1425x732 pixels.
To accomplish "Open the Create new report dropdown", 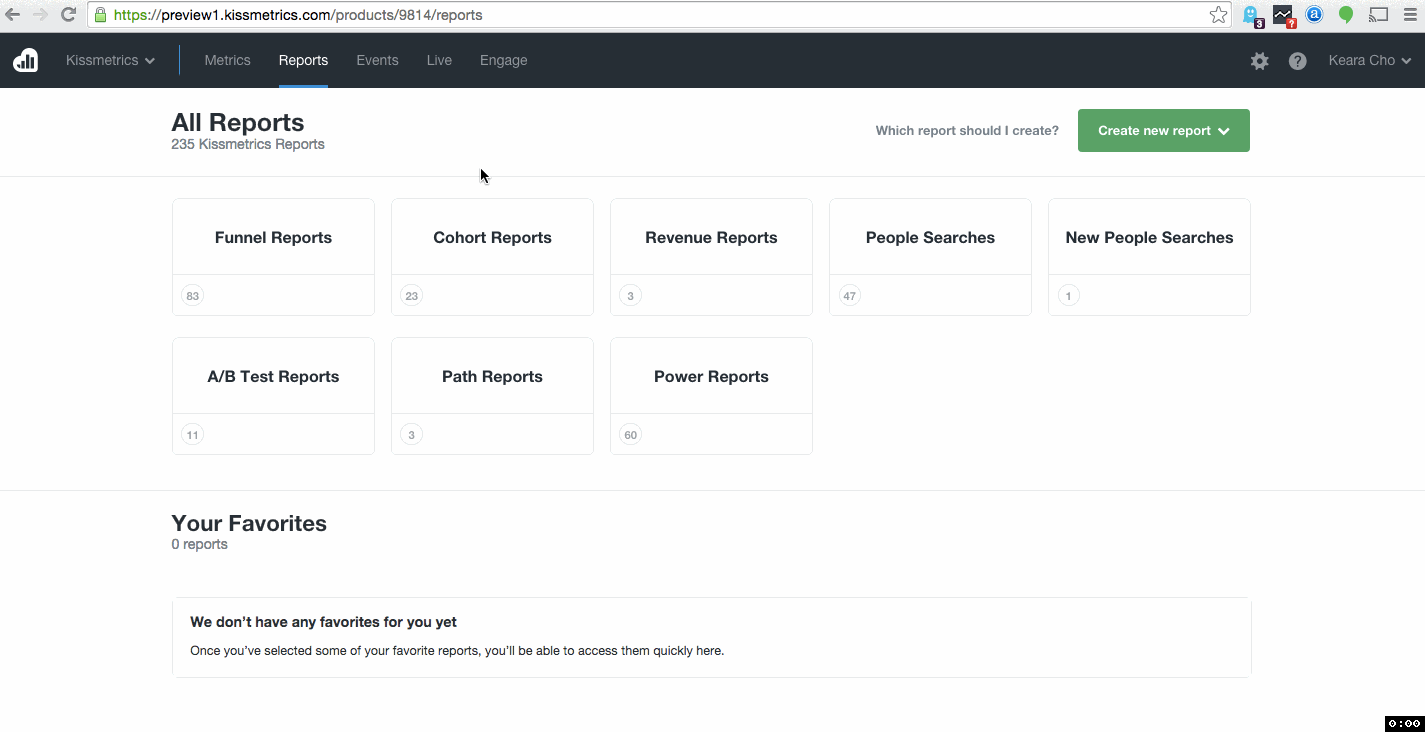I will (x=1164, y=131).
